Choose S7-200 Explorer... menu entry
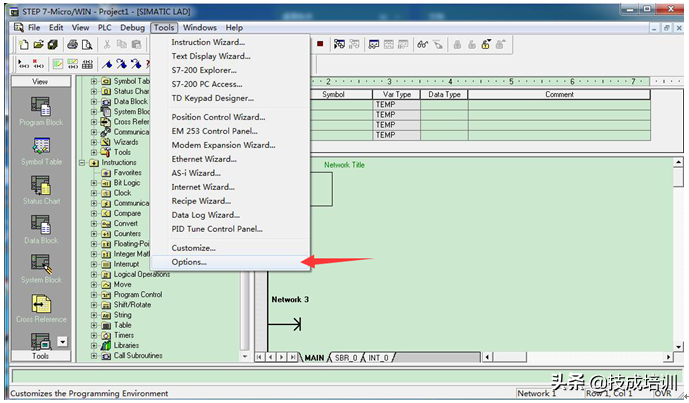The height and width of the screenshot is (403, 689). pyautogui.click(x=230, y=70)
